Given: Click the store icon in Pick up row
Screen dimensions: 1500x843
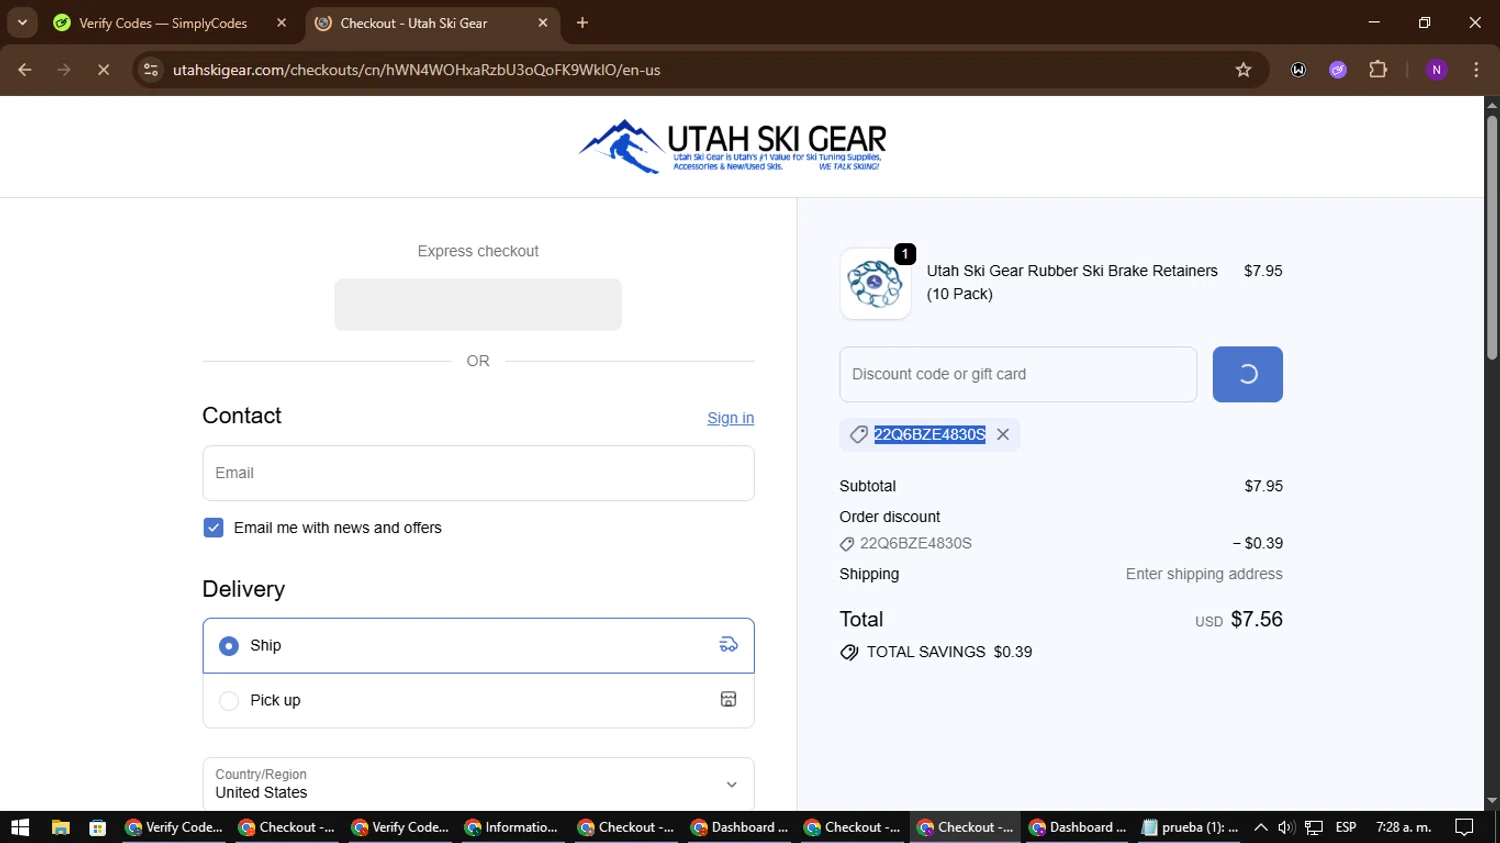Looking at the screenshot, I should tap(729, 700).
